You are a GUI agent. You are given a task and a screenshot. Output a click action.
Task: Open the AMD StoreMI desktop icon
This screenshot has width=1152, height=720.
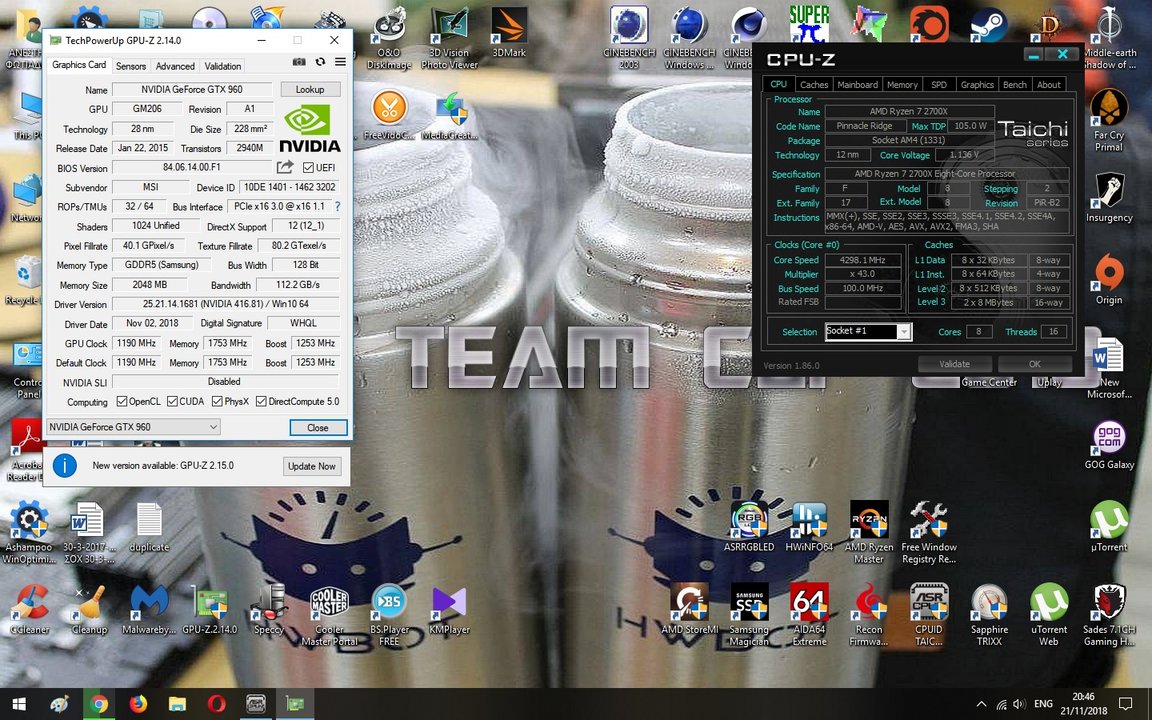coord(689,608)
